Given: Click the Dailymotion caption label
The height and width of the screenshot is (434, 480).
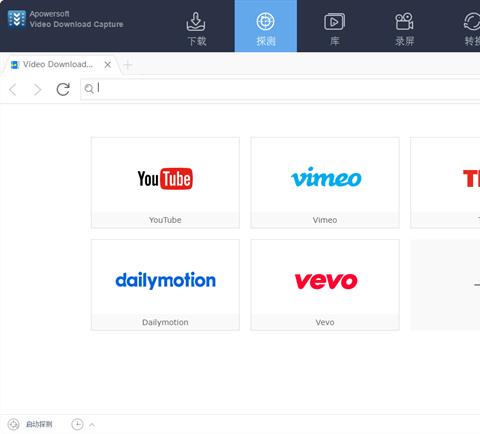Looking at the screenshot, I should click(x=165, y=322).
